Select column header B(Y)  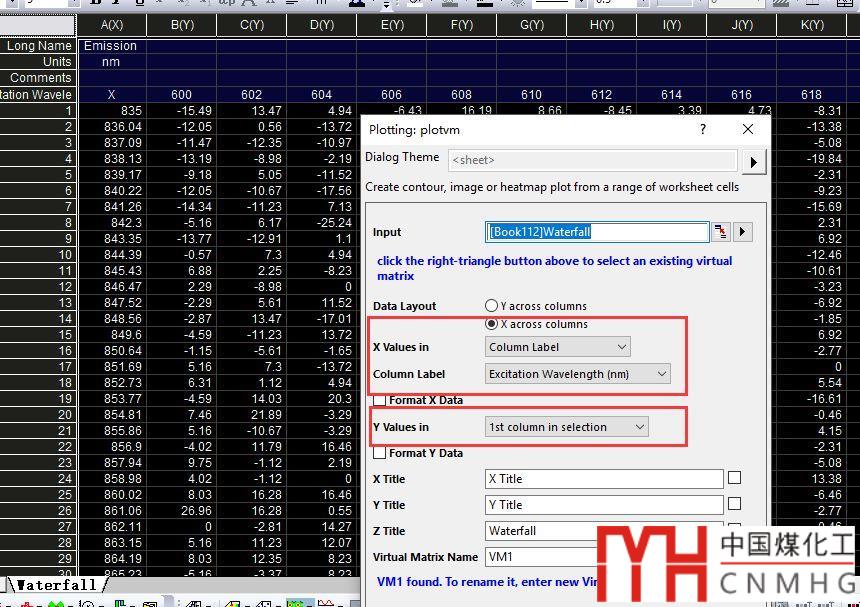point(182,25)
